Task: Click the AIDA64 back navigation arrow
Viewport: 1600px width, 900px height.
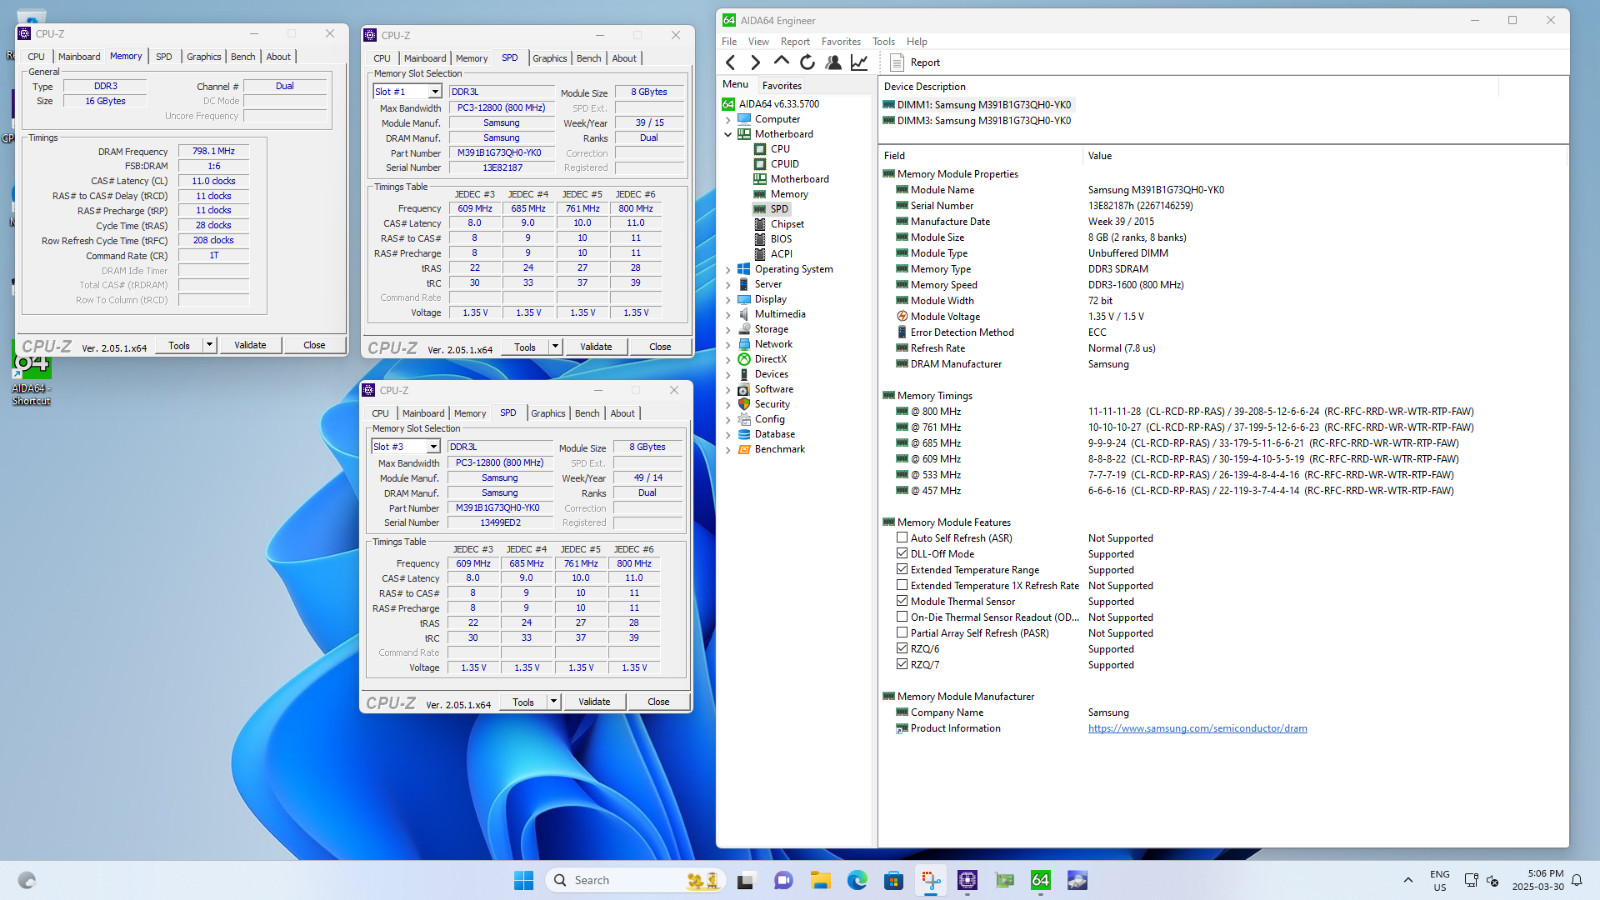Action: pos(731,62)
